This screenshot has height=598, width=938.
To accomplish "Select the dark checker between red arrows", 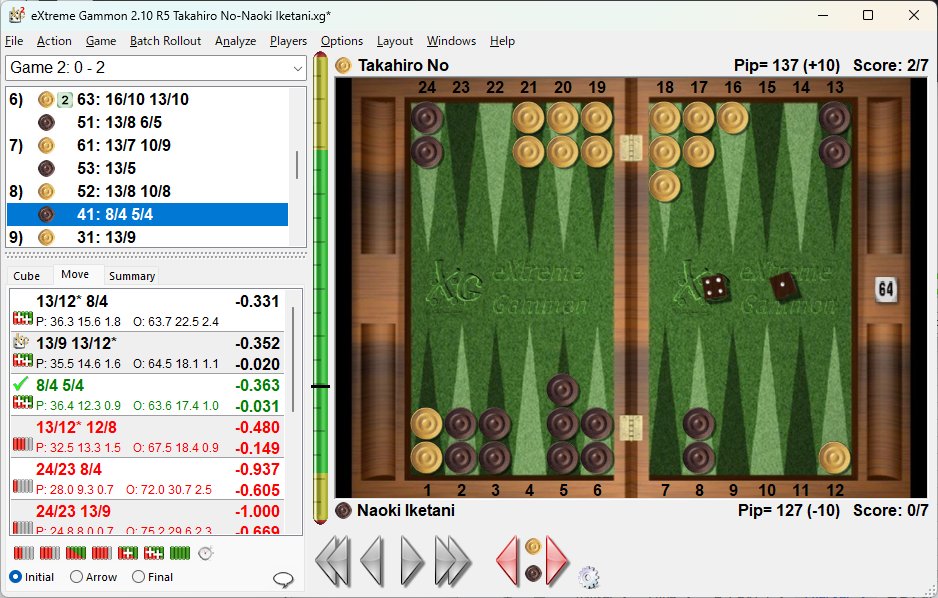I will 533,574.
